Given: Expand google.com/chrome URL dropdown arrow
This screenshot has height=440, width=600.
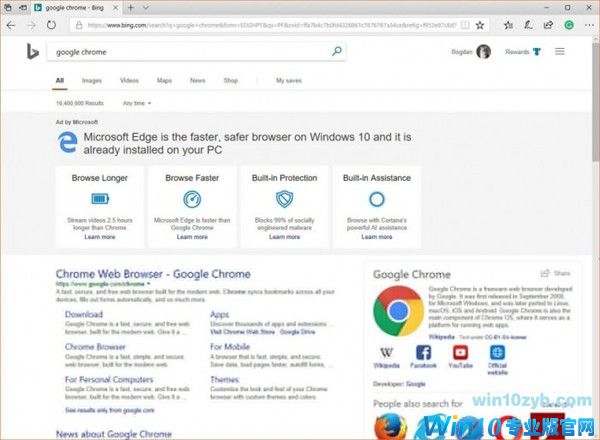Looking at the screenshot, I should 148,284.
